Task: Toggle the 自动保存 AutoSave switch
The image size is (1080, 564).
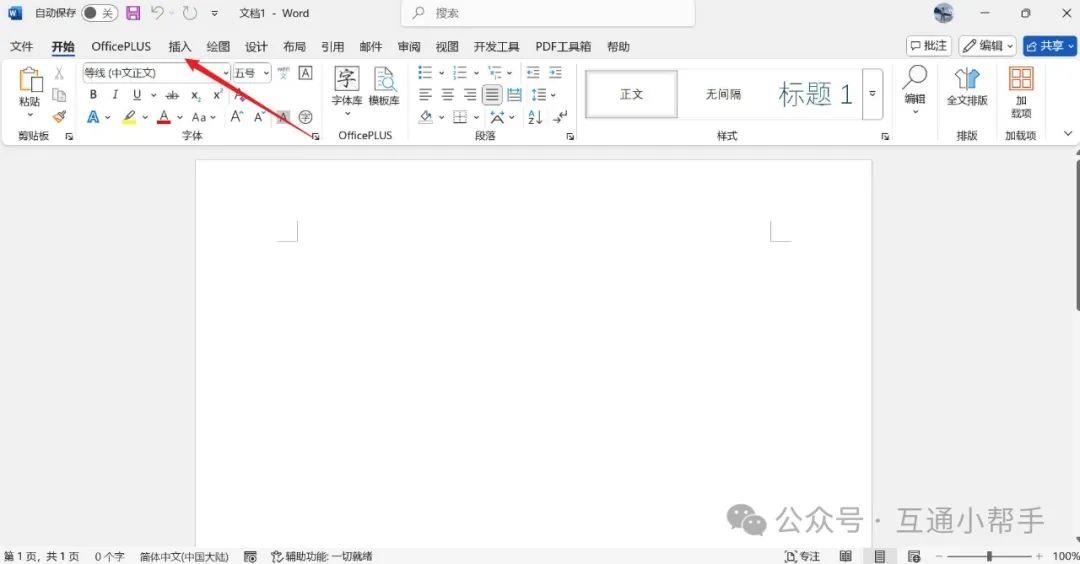Action: coord(99,13)
